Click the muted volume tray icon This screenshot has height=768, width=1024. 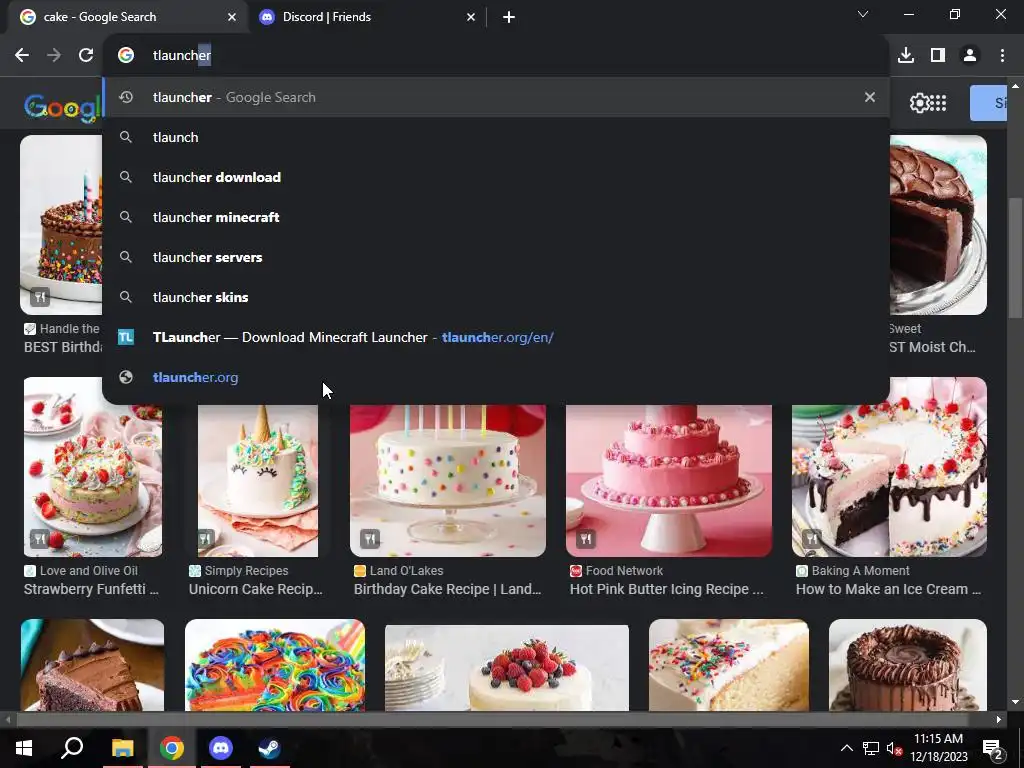pos(894,748)
